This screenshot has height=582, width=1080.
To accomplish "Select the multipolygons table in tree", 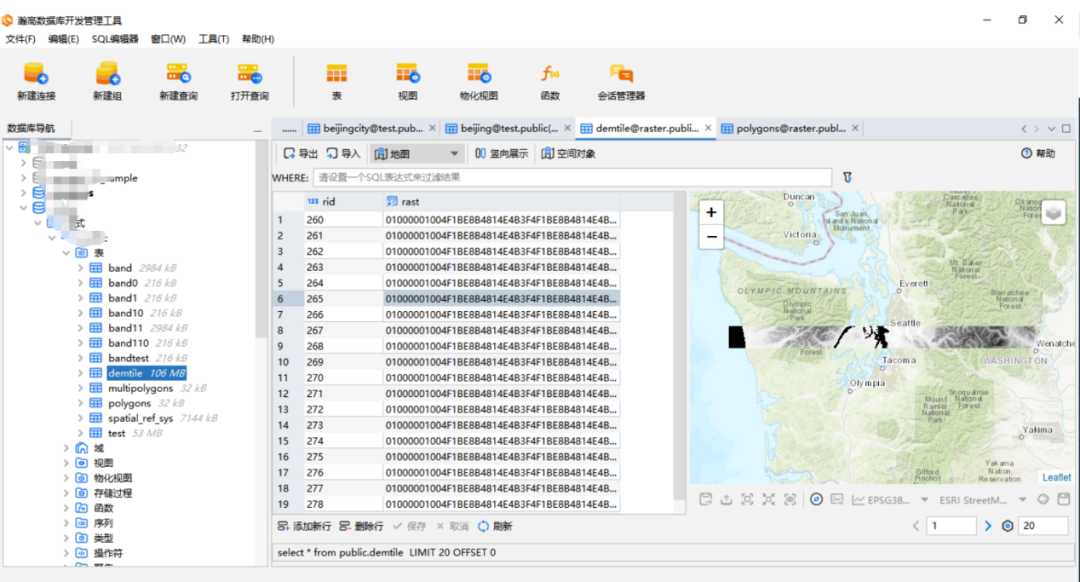I will coord(141,388).
